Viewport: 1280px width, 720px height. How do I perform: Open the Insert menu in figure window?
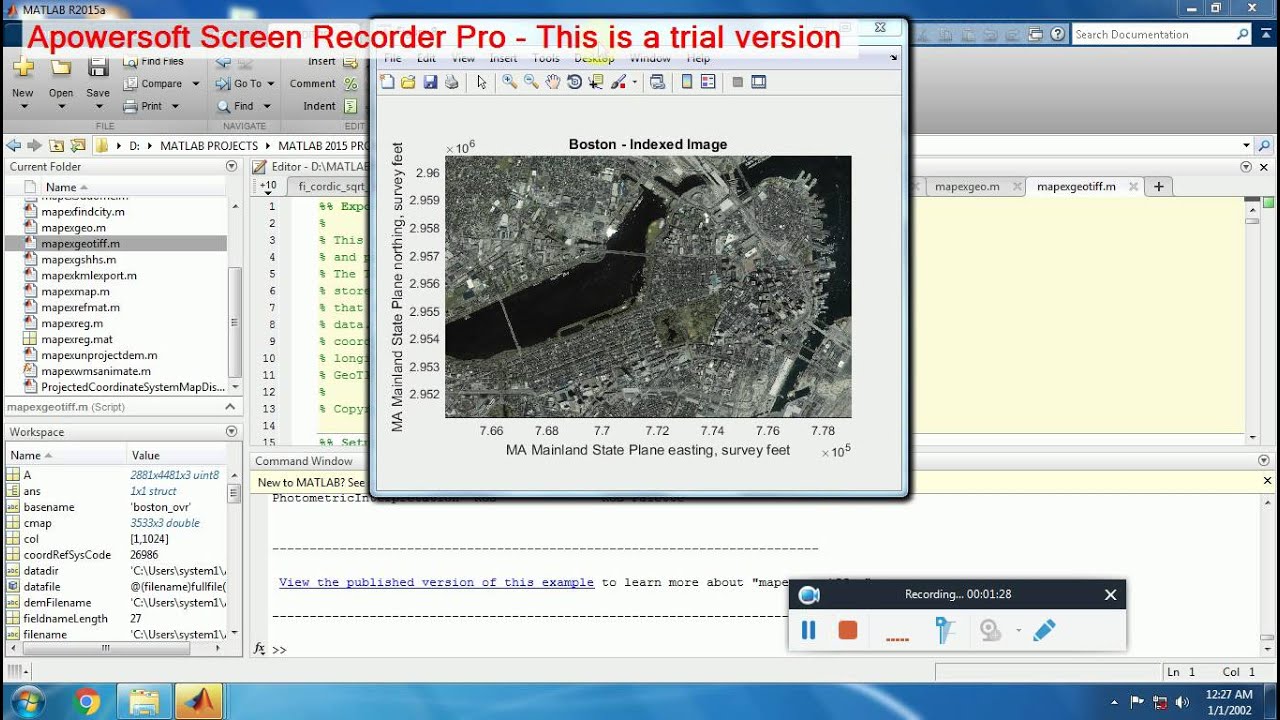[503, 58]
